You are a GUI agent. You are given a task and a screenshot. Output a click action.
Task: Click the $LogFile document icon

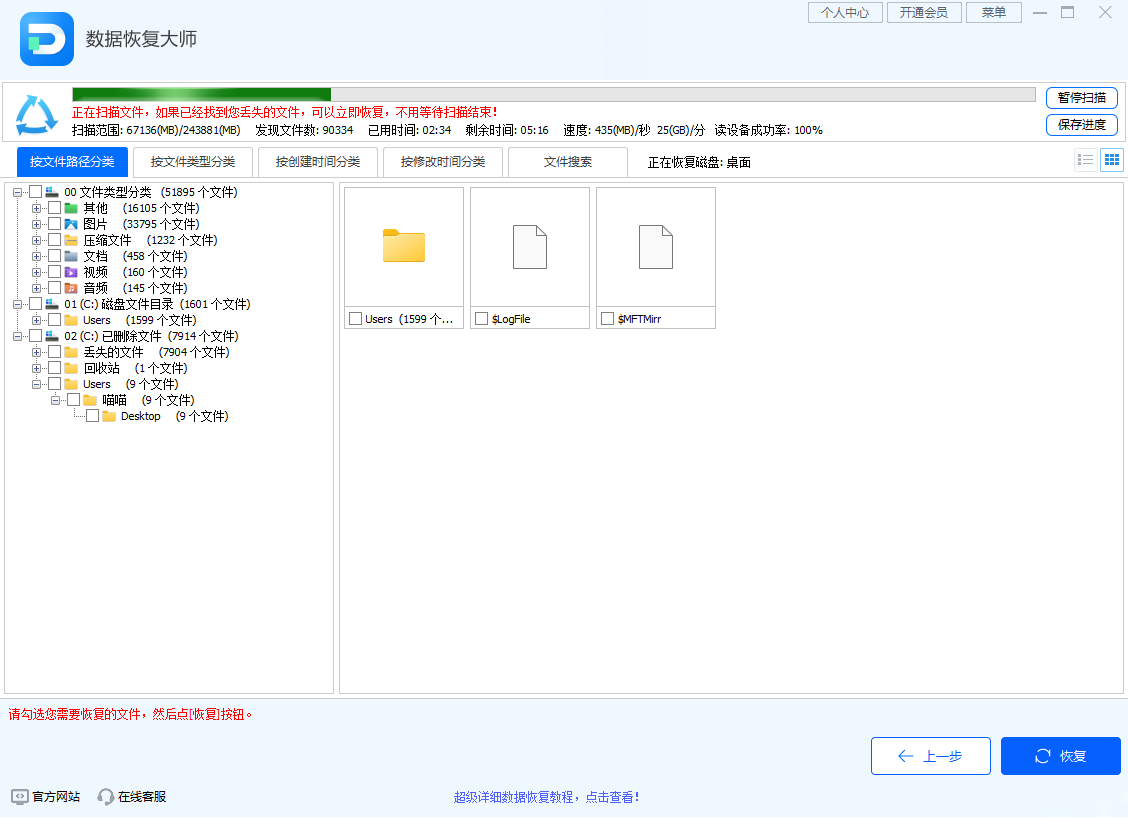pyautogui.click(x=529, y=246)
